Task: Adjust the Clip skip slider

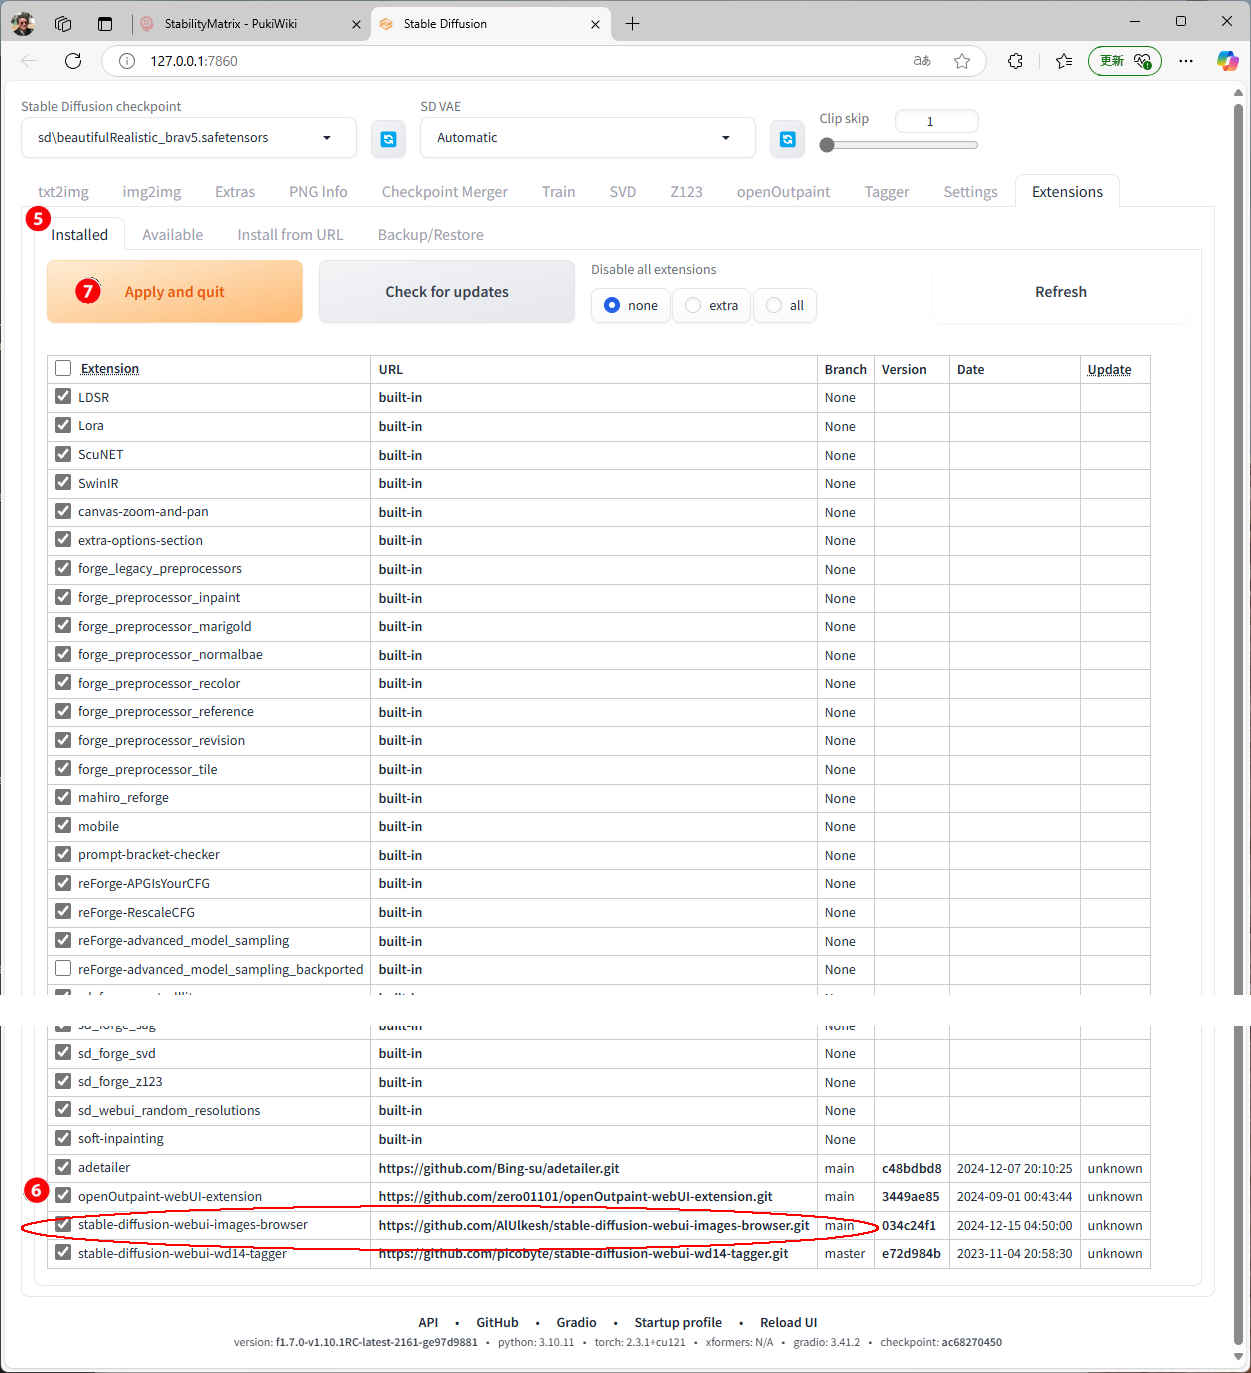Action: (827, 145)
